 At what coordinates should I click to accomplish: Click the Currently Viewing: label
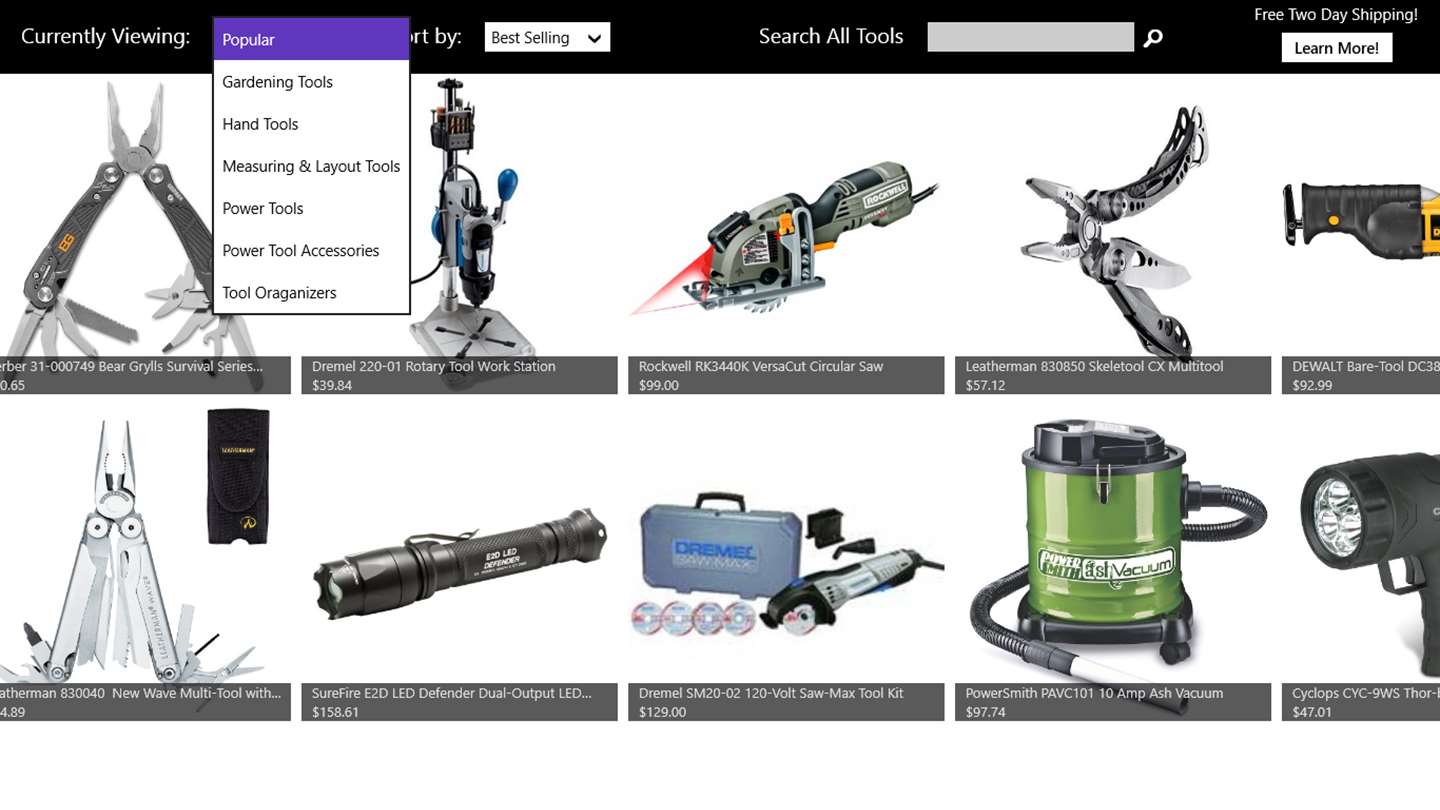[x=105, y=36]
